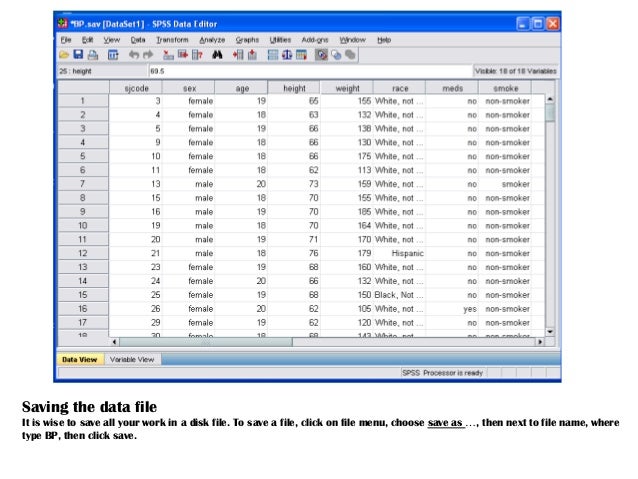This screenshot has width=638, height=479.
Task: Select the Data View tab
Action: pyautogui.click(x=80, y=358)
